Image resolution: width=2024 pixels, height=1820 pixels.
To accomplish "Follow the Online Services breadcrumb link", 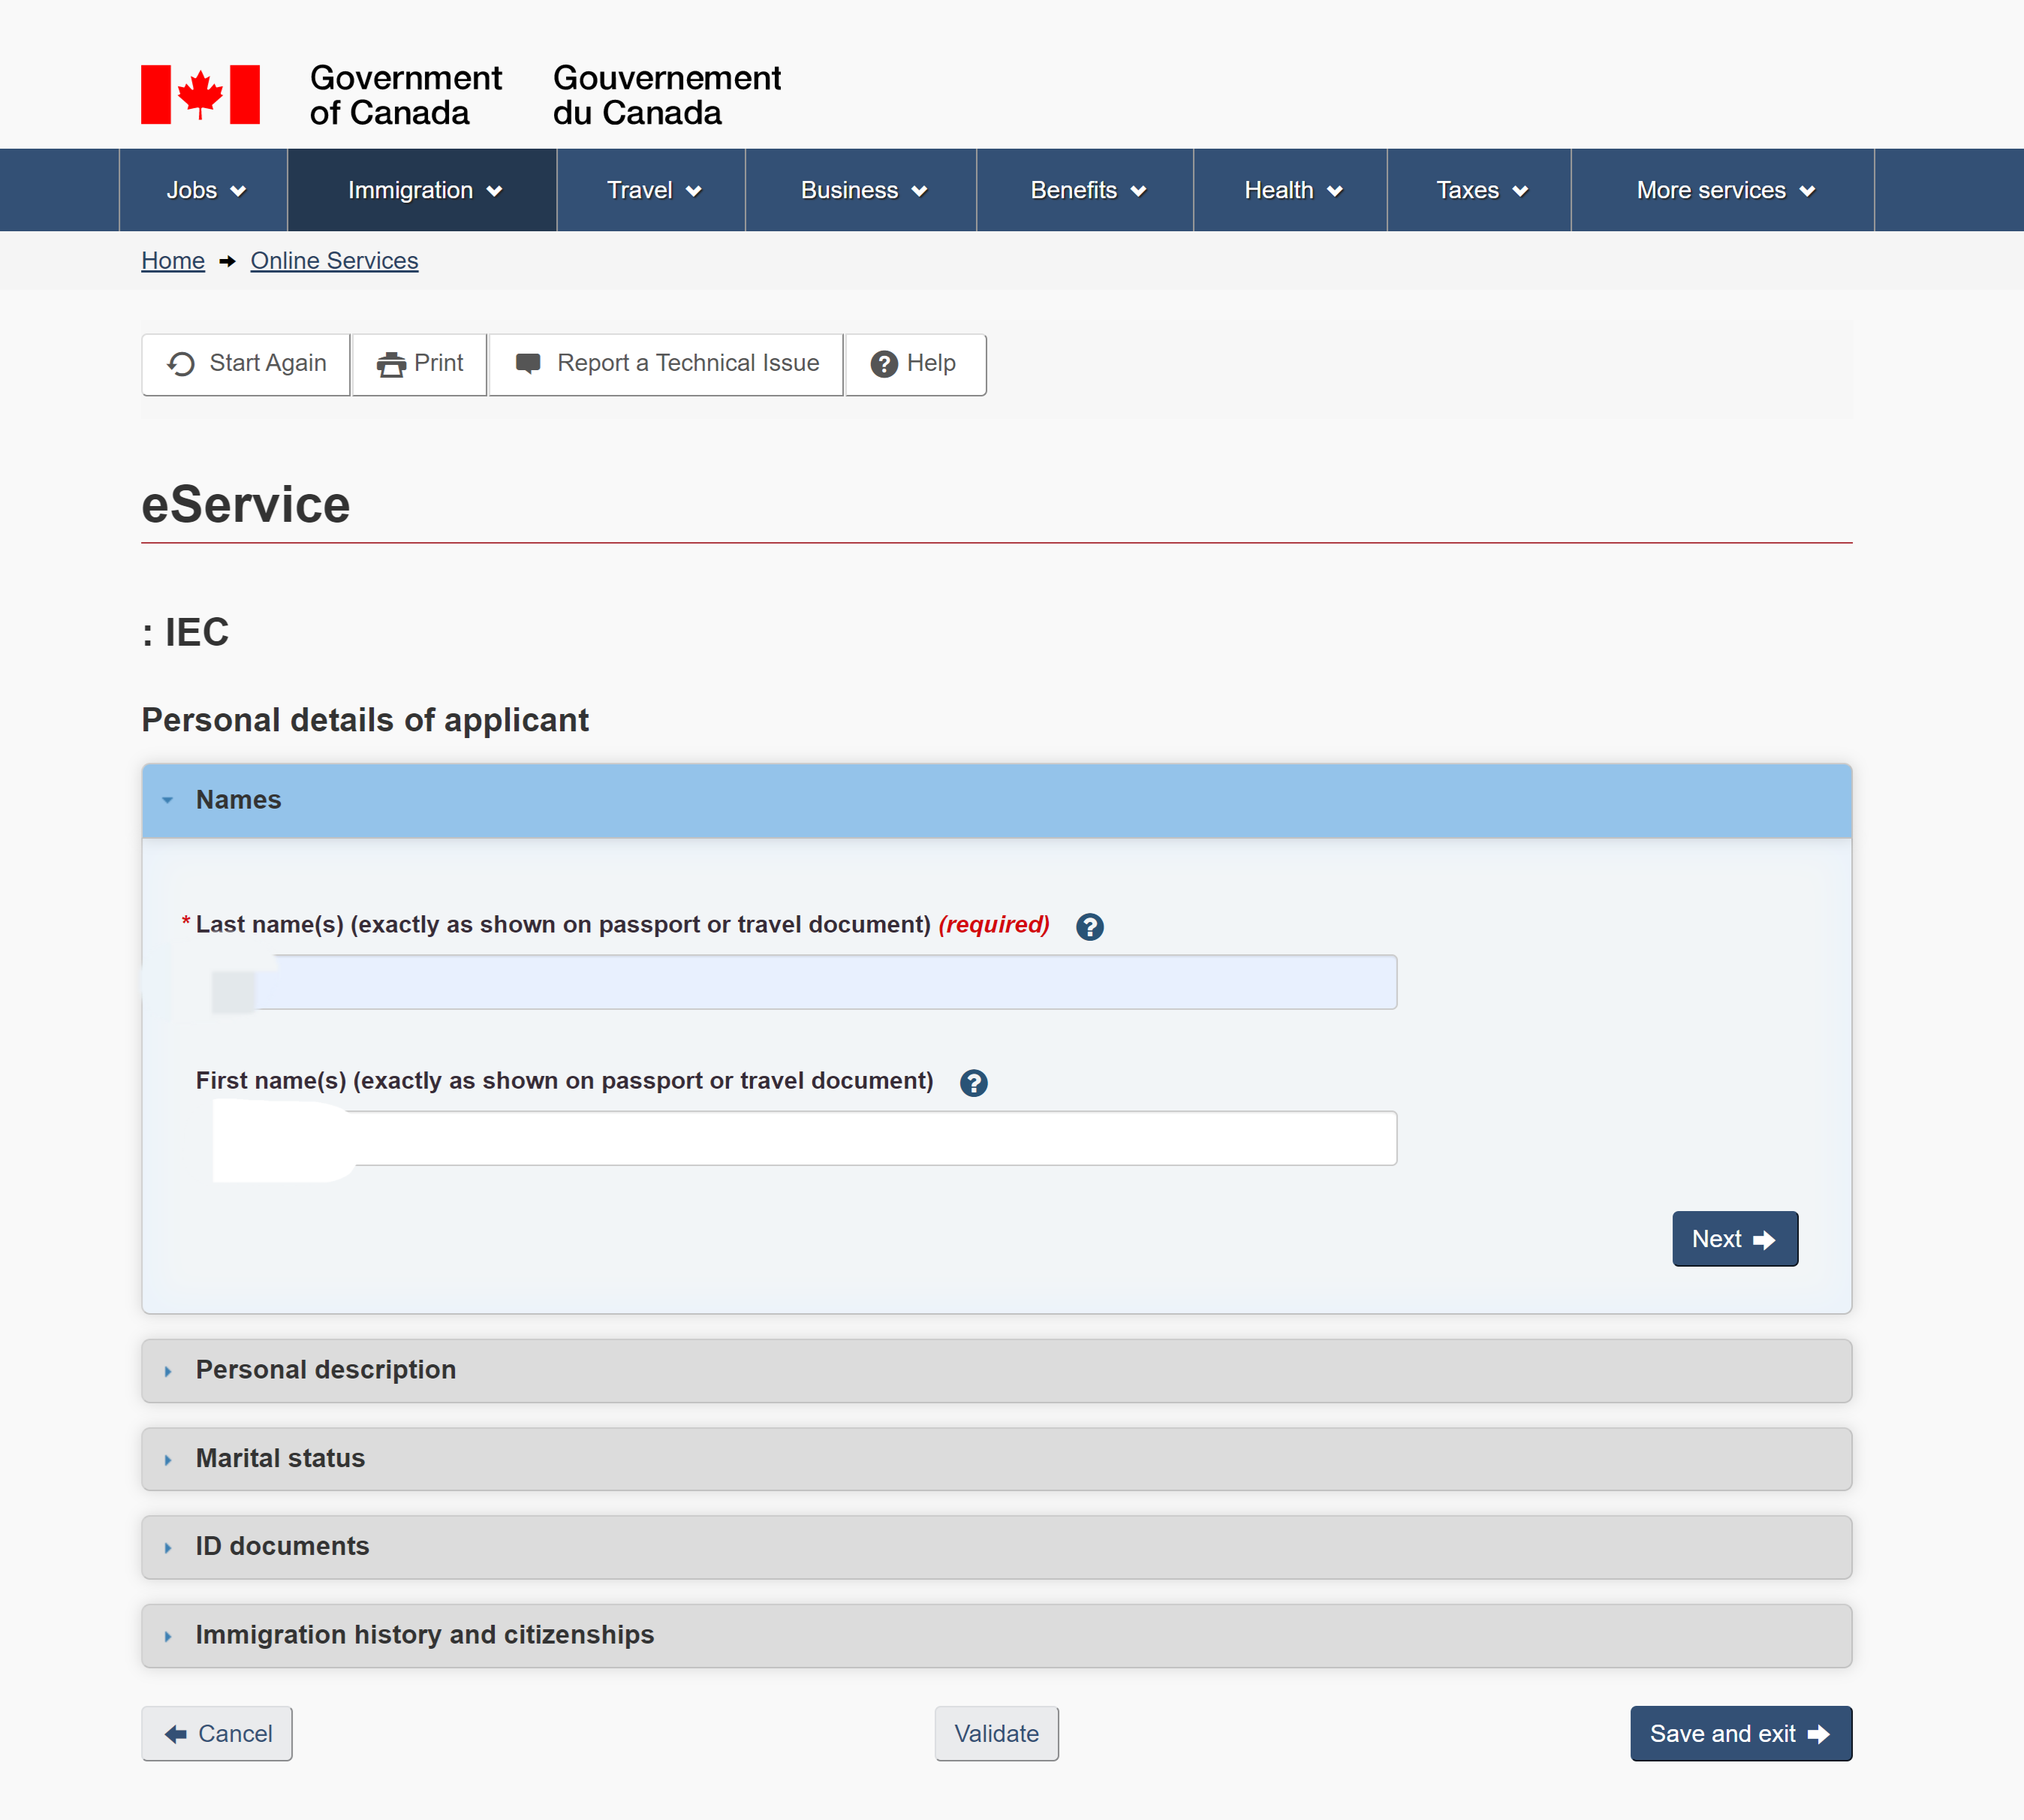I will pos(334,261).
